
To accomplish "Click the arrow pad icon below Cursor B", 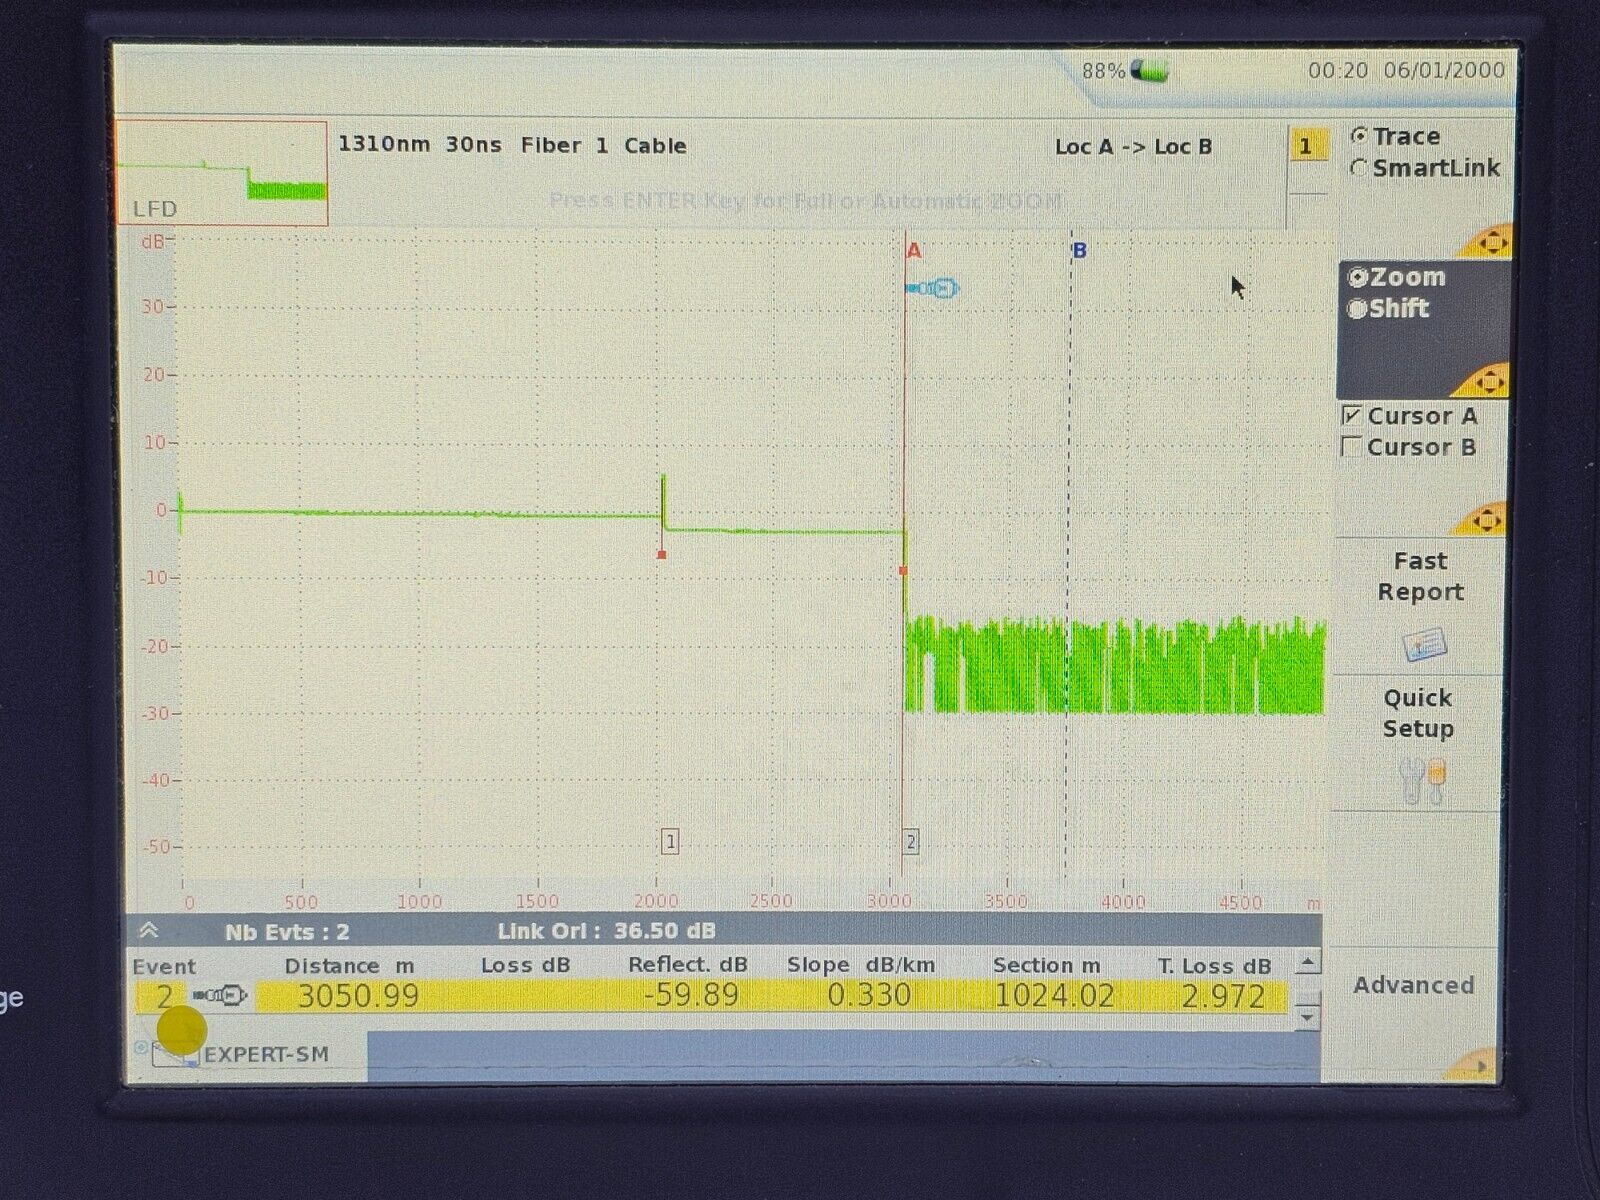I will (1489, 519).
